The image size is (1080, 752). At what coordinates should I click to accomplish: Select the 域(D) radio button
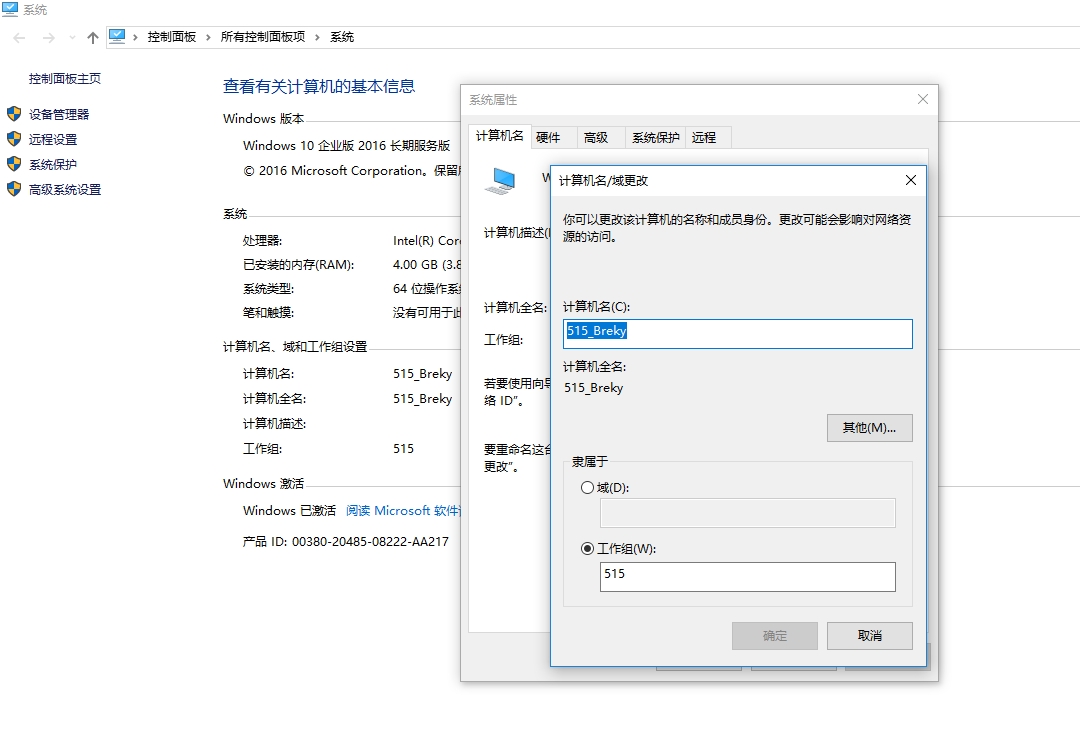(588, 488)
